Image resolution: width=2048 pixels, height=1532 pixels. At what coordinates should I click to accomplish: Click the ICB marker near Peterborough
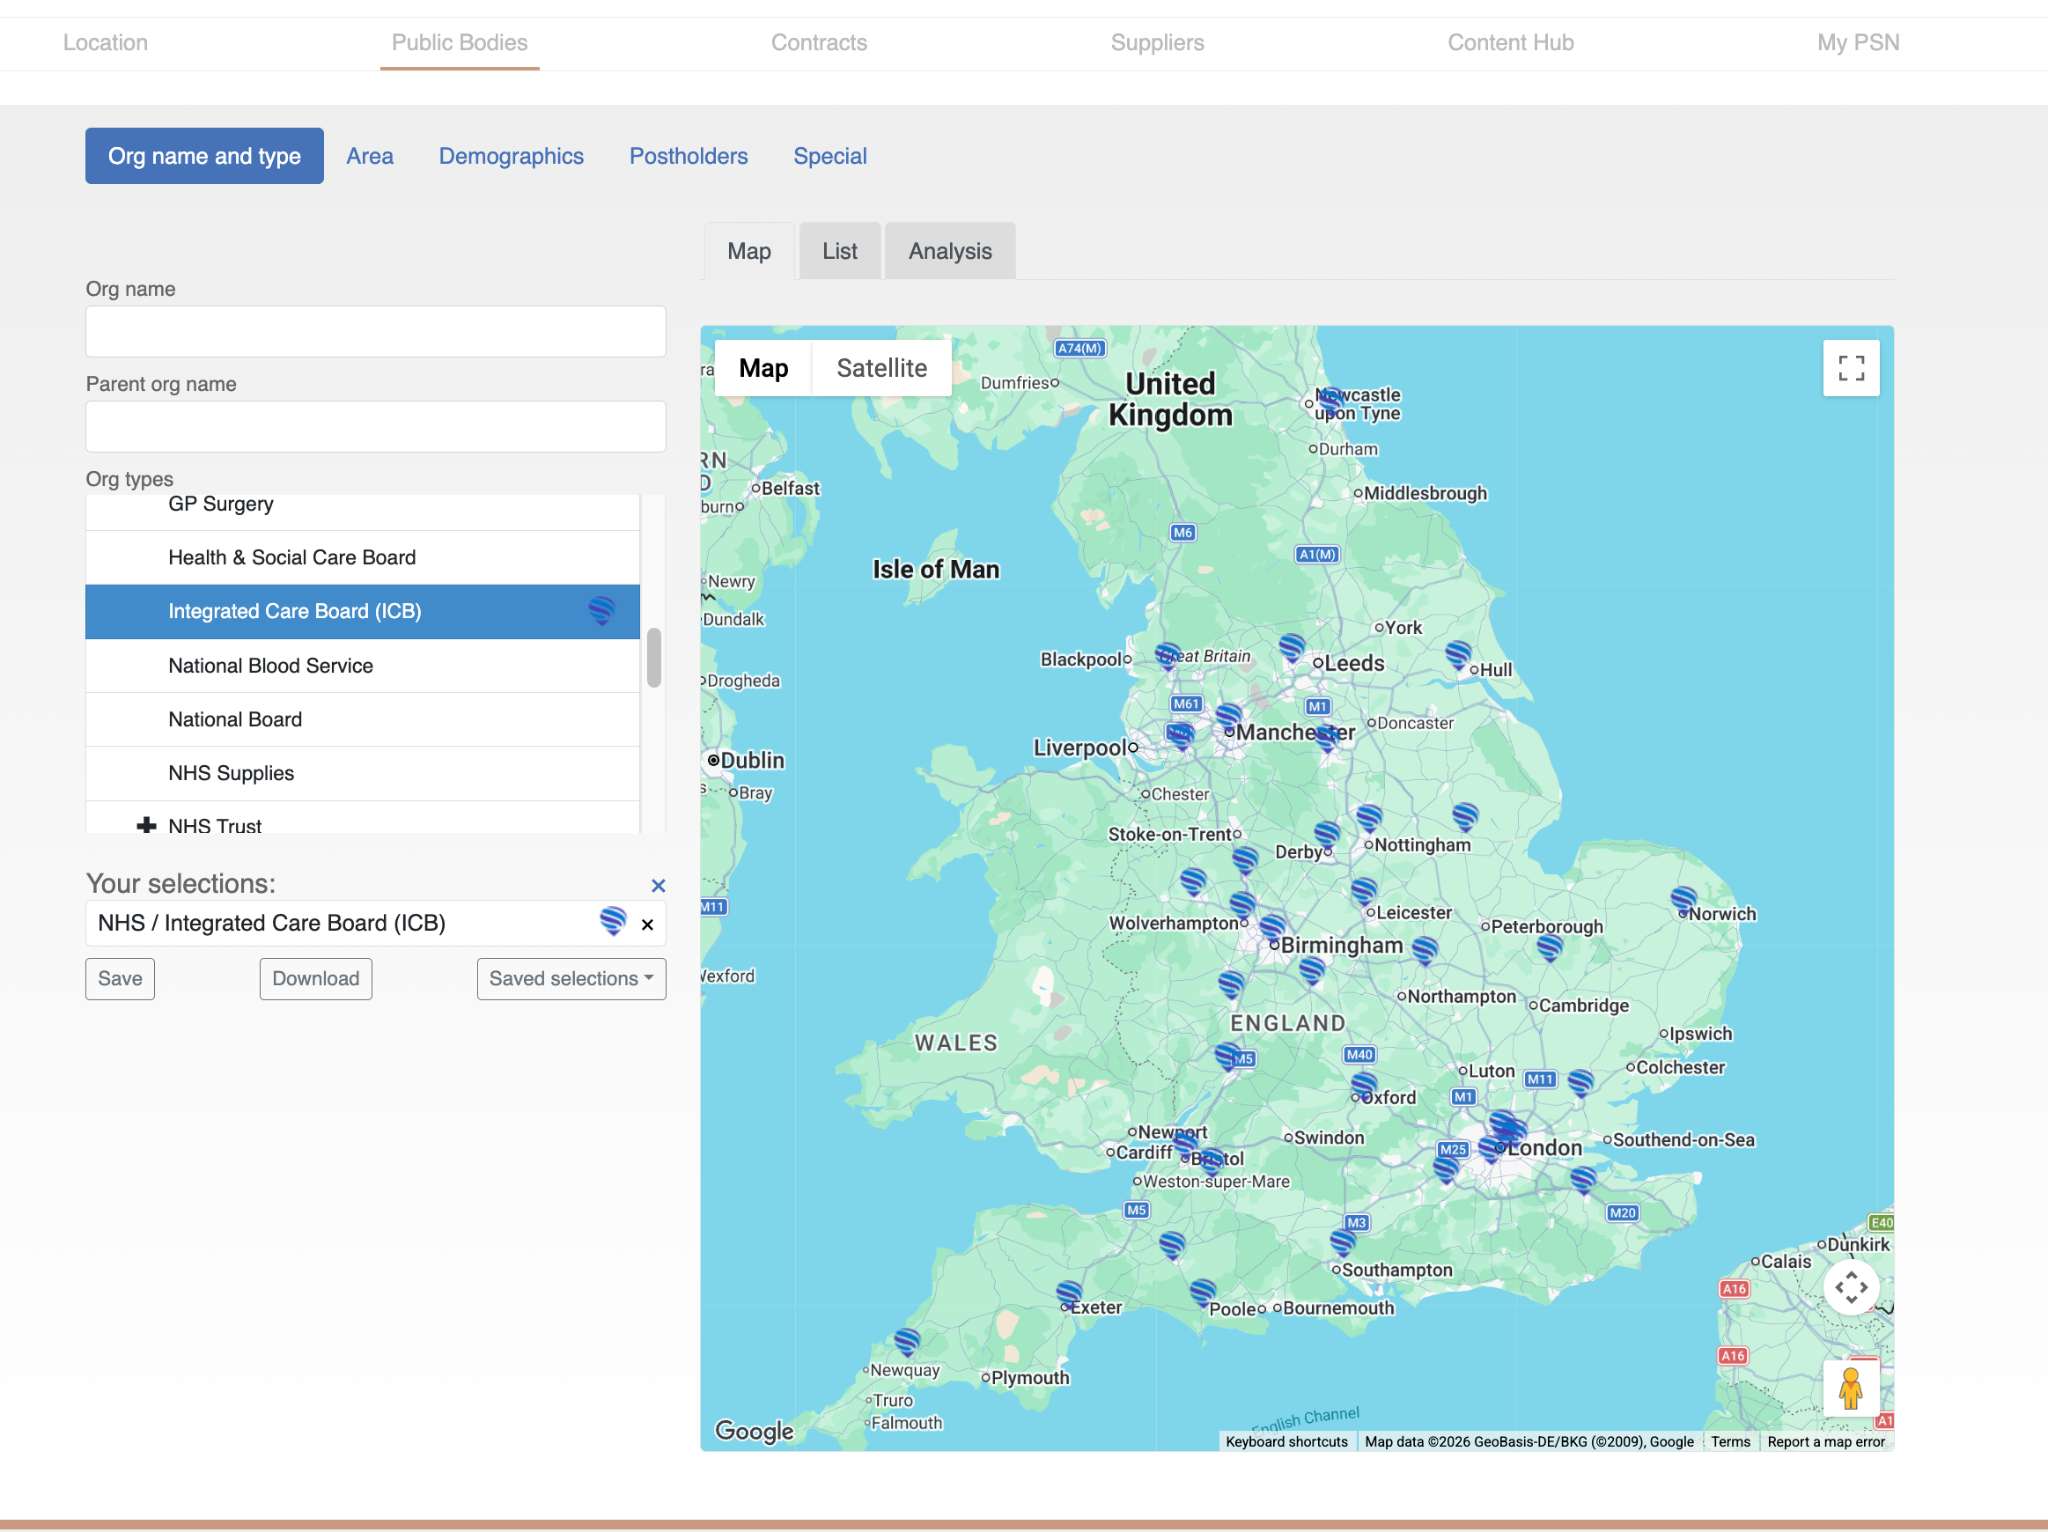(x=1550, y=947)
